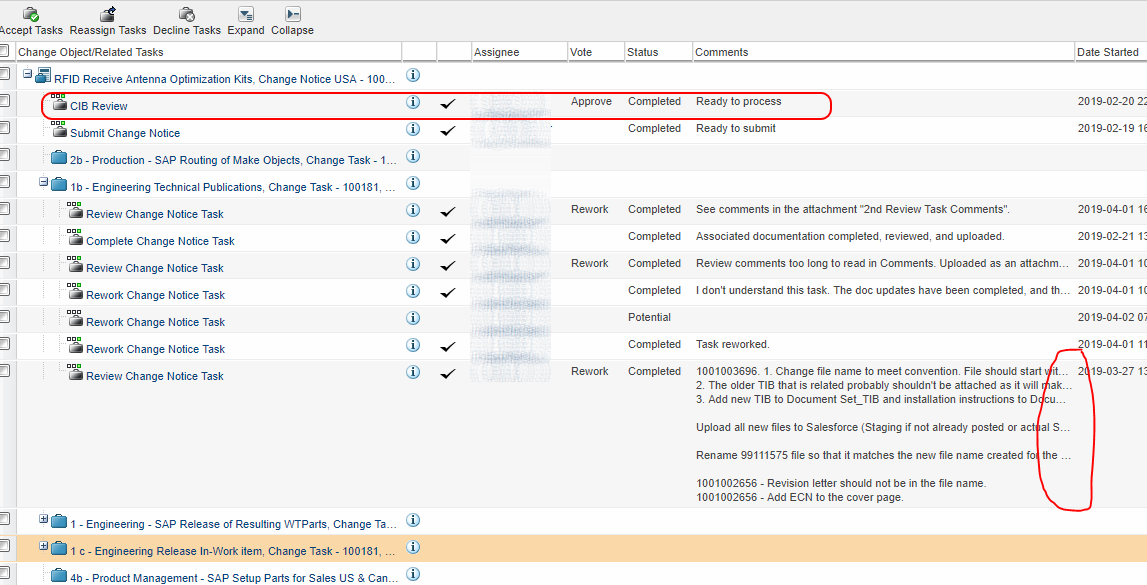Click the folder icon beside 2b - Production task

[x=57, y=156]
